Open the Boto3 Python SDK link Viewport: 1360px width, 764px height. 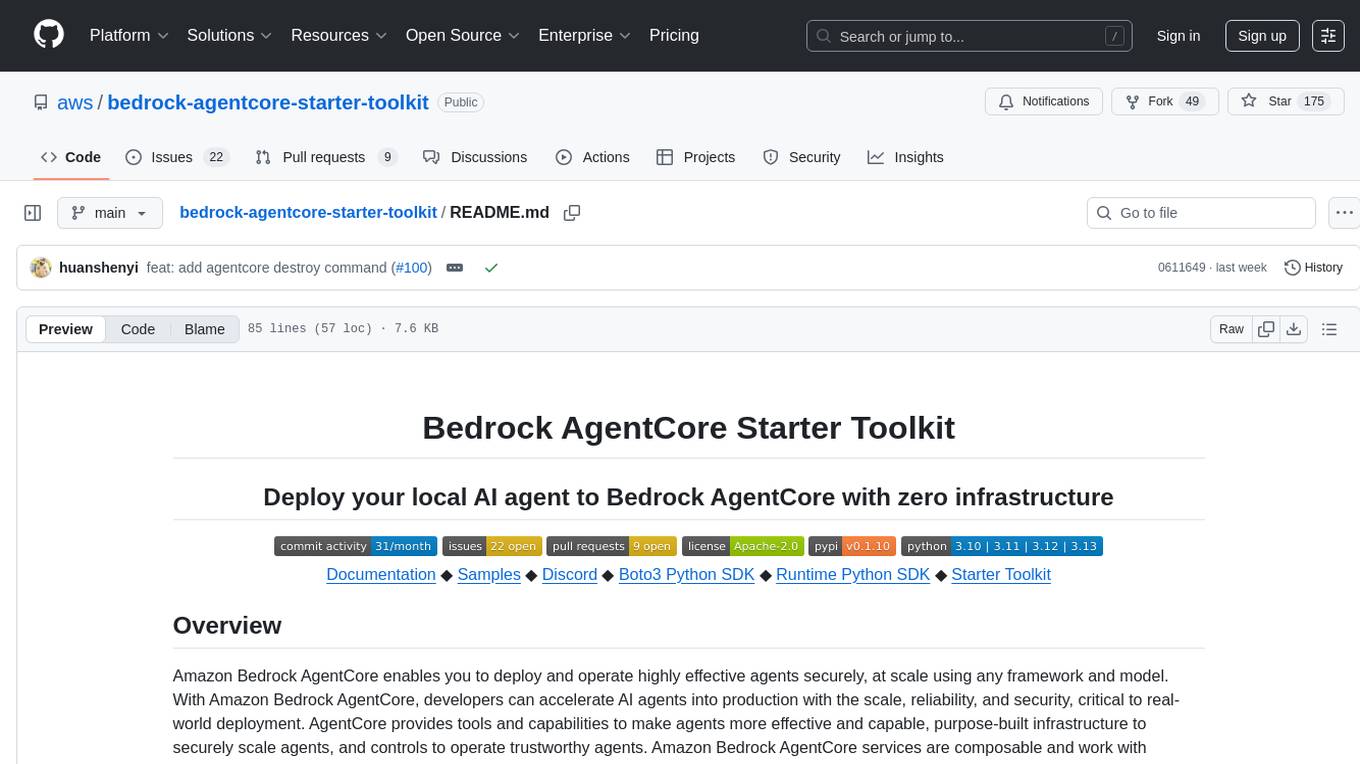click(x=687, y=575)
